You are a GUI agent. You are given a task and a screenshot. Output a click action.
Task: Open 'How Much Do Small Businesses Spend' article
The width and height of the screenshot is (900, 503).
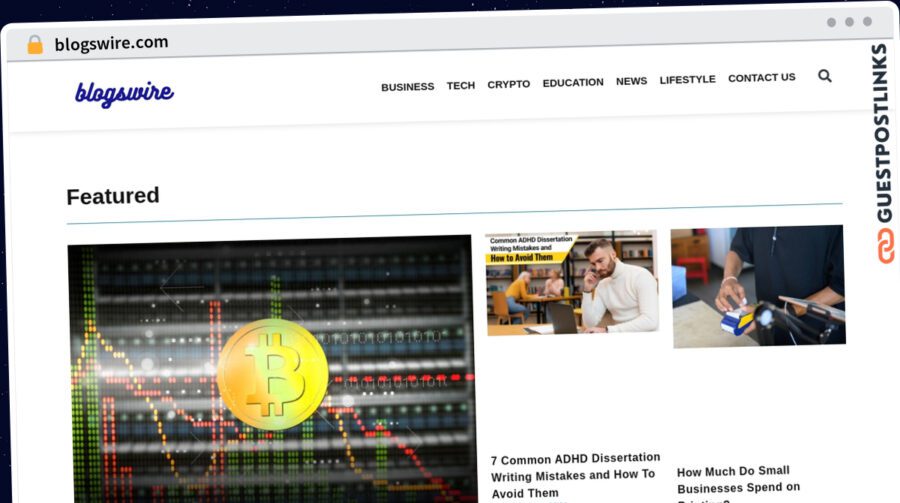tap(738, 483)
